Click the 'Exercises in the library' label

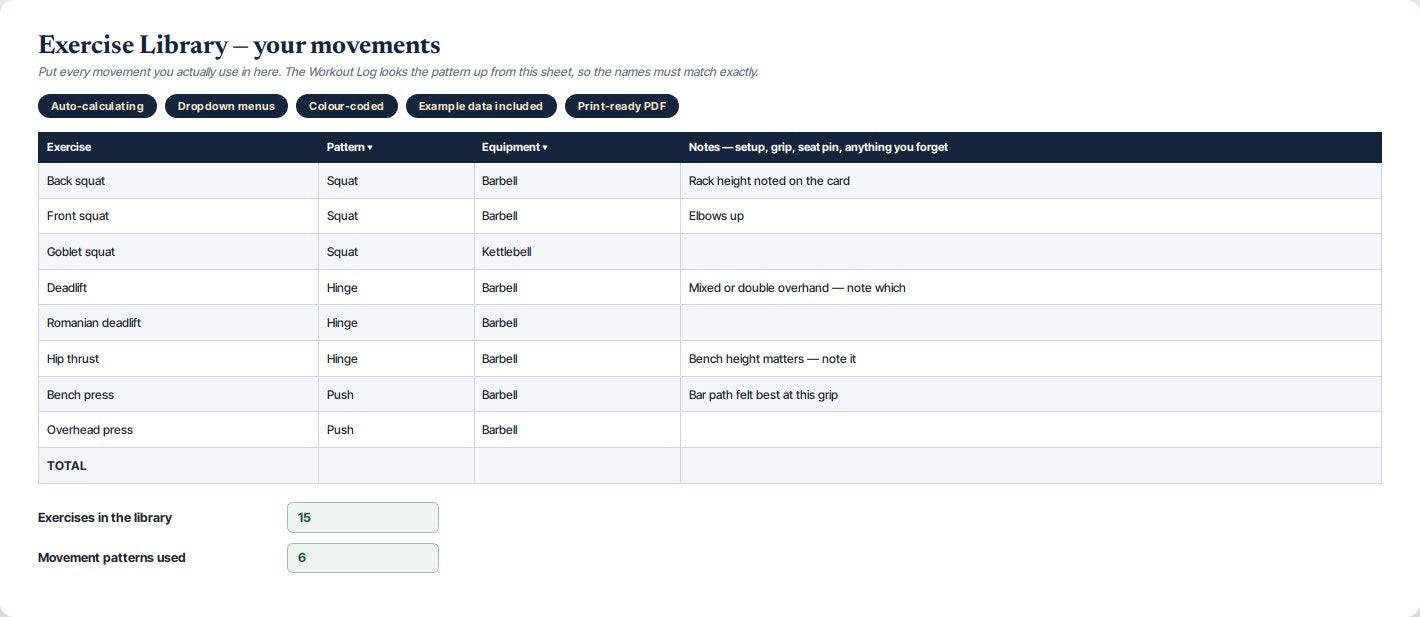click(105, 518)
